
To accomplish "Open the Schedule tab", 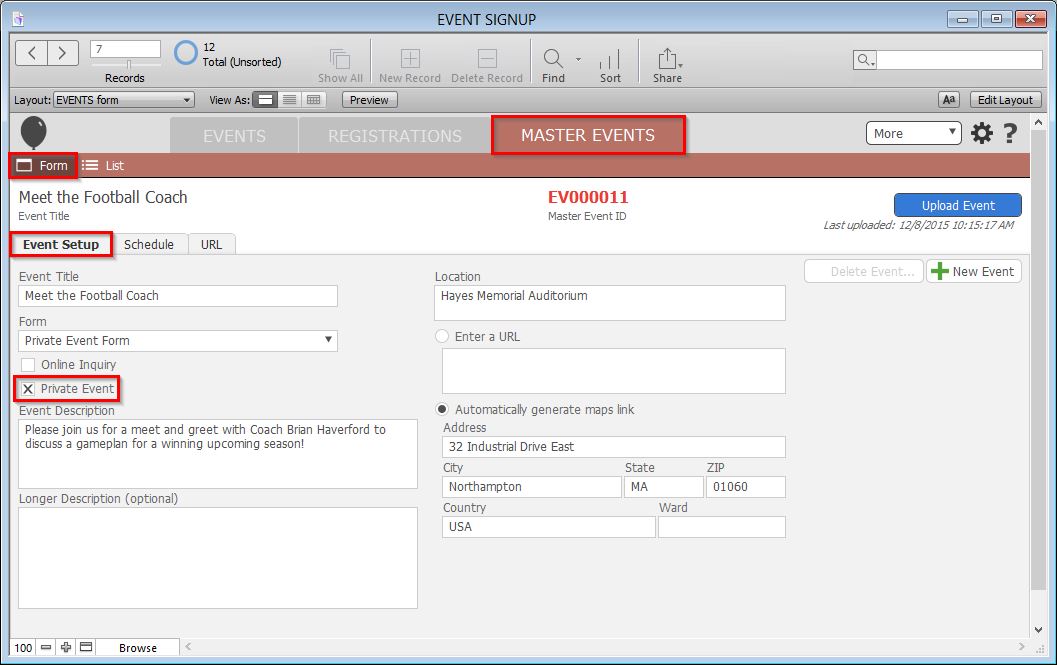I will point(149,244).
